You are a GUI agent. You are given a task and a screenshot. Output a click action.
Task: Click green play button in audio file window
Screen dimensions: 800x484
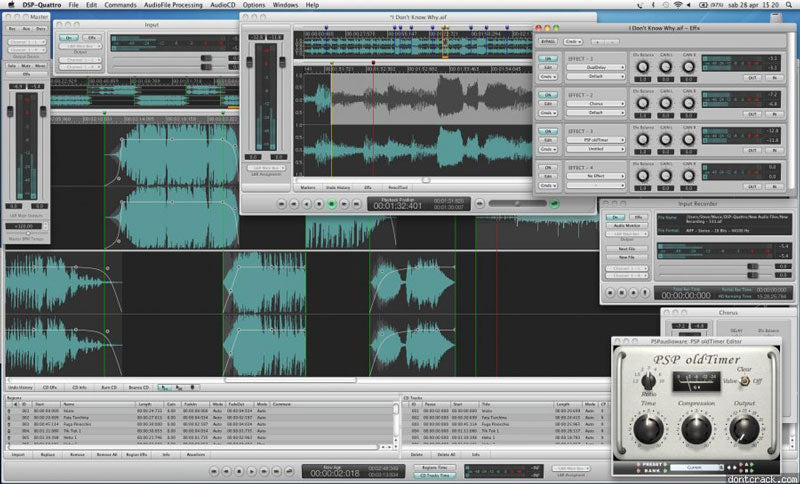(332, 204)
